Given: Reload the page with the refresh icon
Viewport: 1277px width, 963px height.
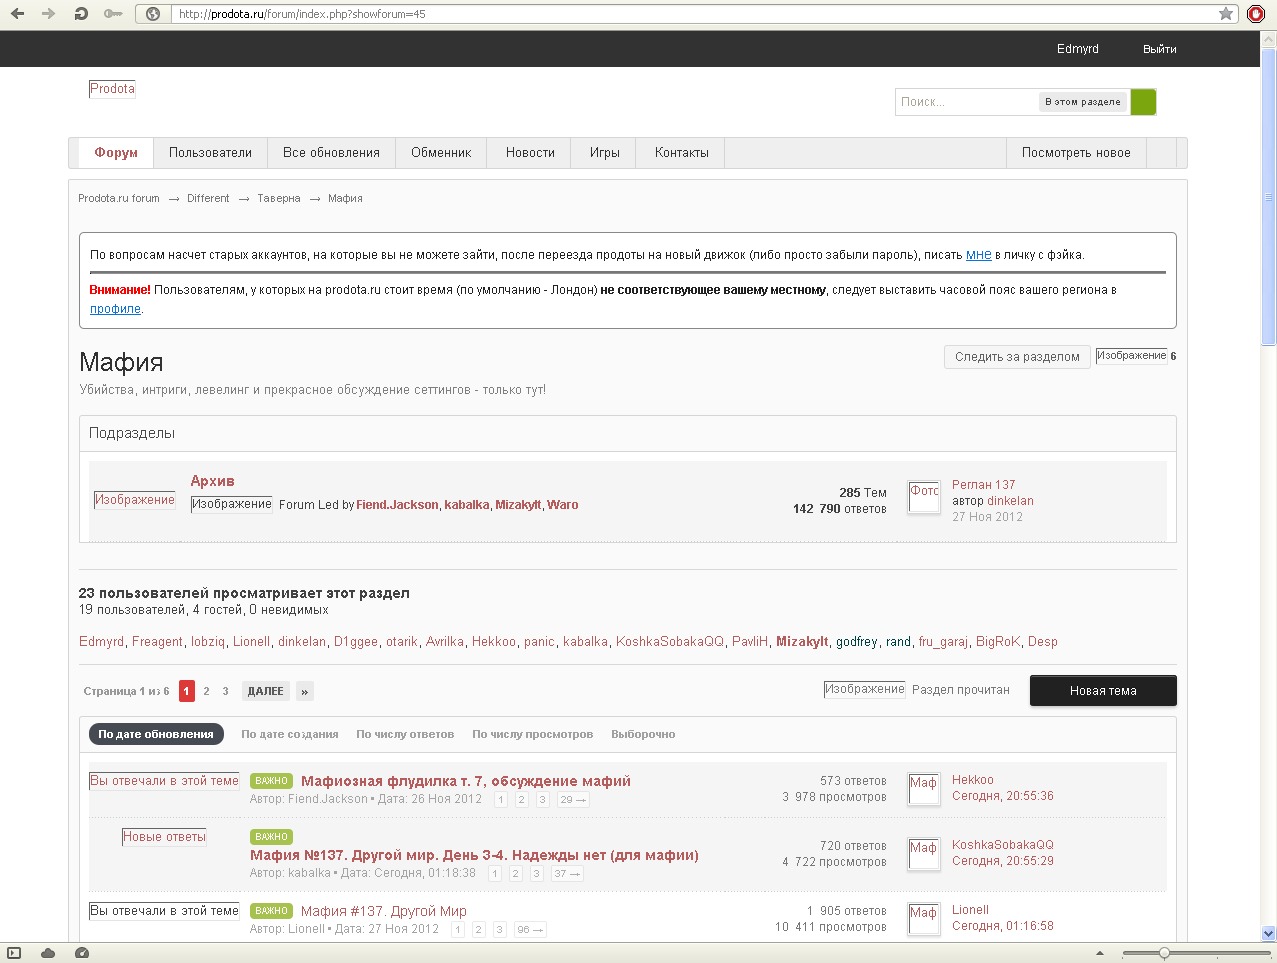Looking at the screenshot, I should click(x=81, y=14).
